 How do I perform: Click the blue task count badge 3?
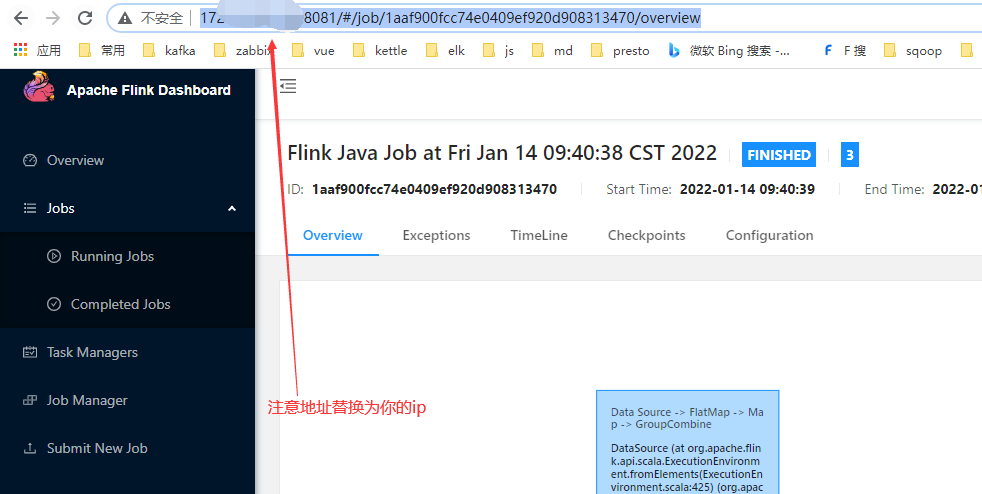click(850, 155)
